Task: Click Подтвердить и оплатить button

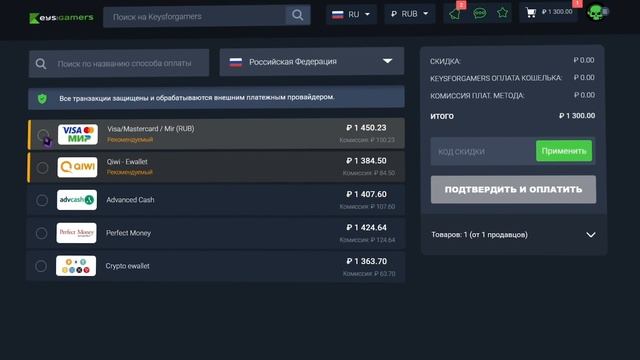Action: coord(513,189)
